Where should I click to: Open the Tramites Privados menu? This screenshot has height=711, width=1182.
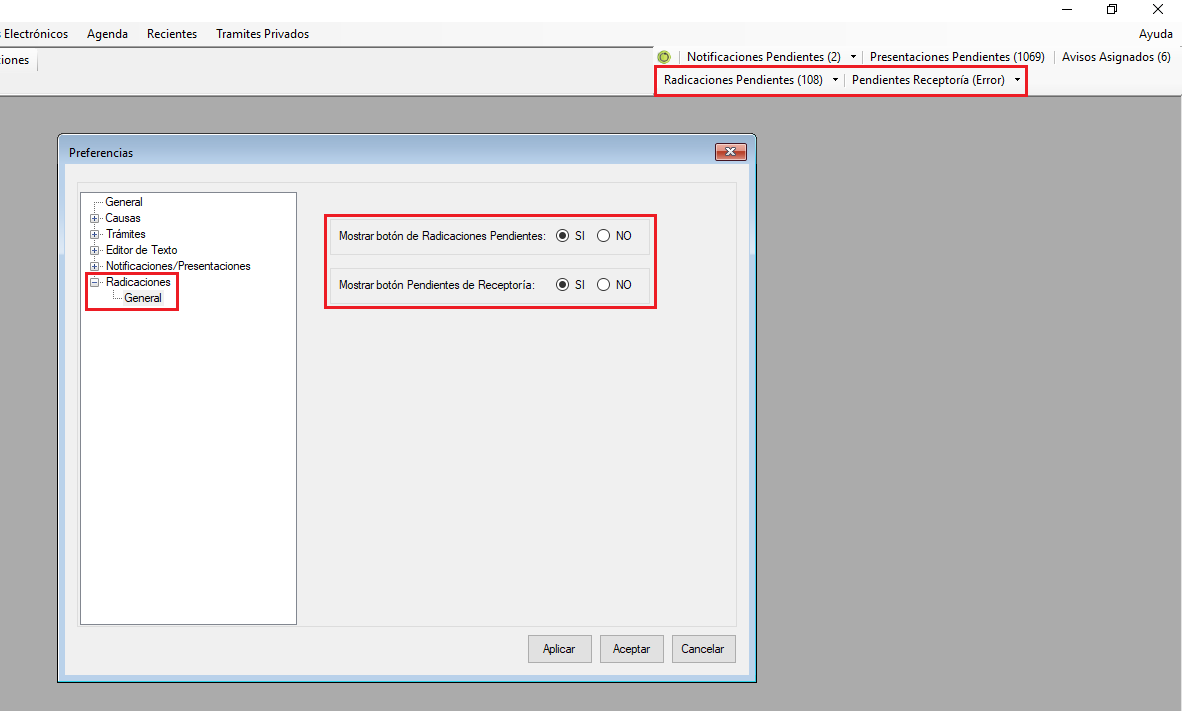262,34
